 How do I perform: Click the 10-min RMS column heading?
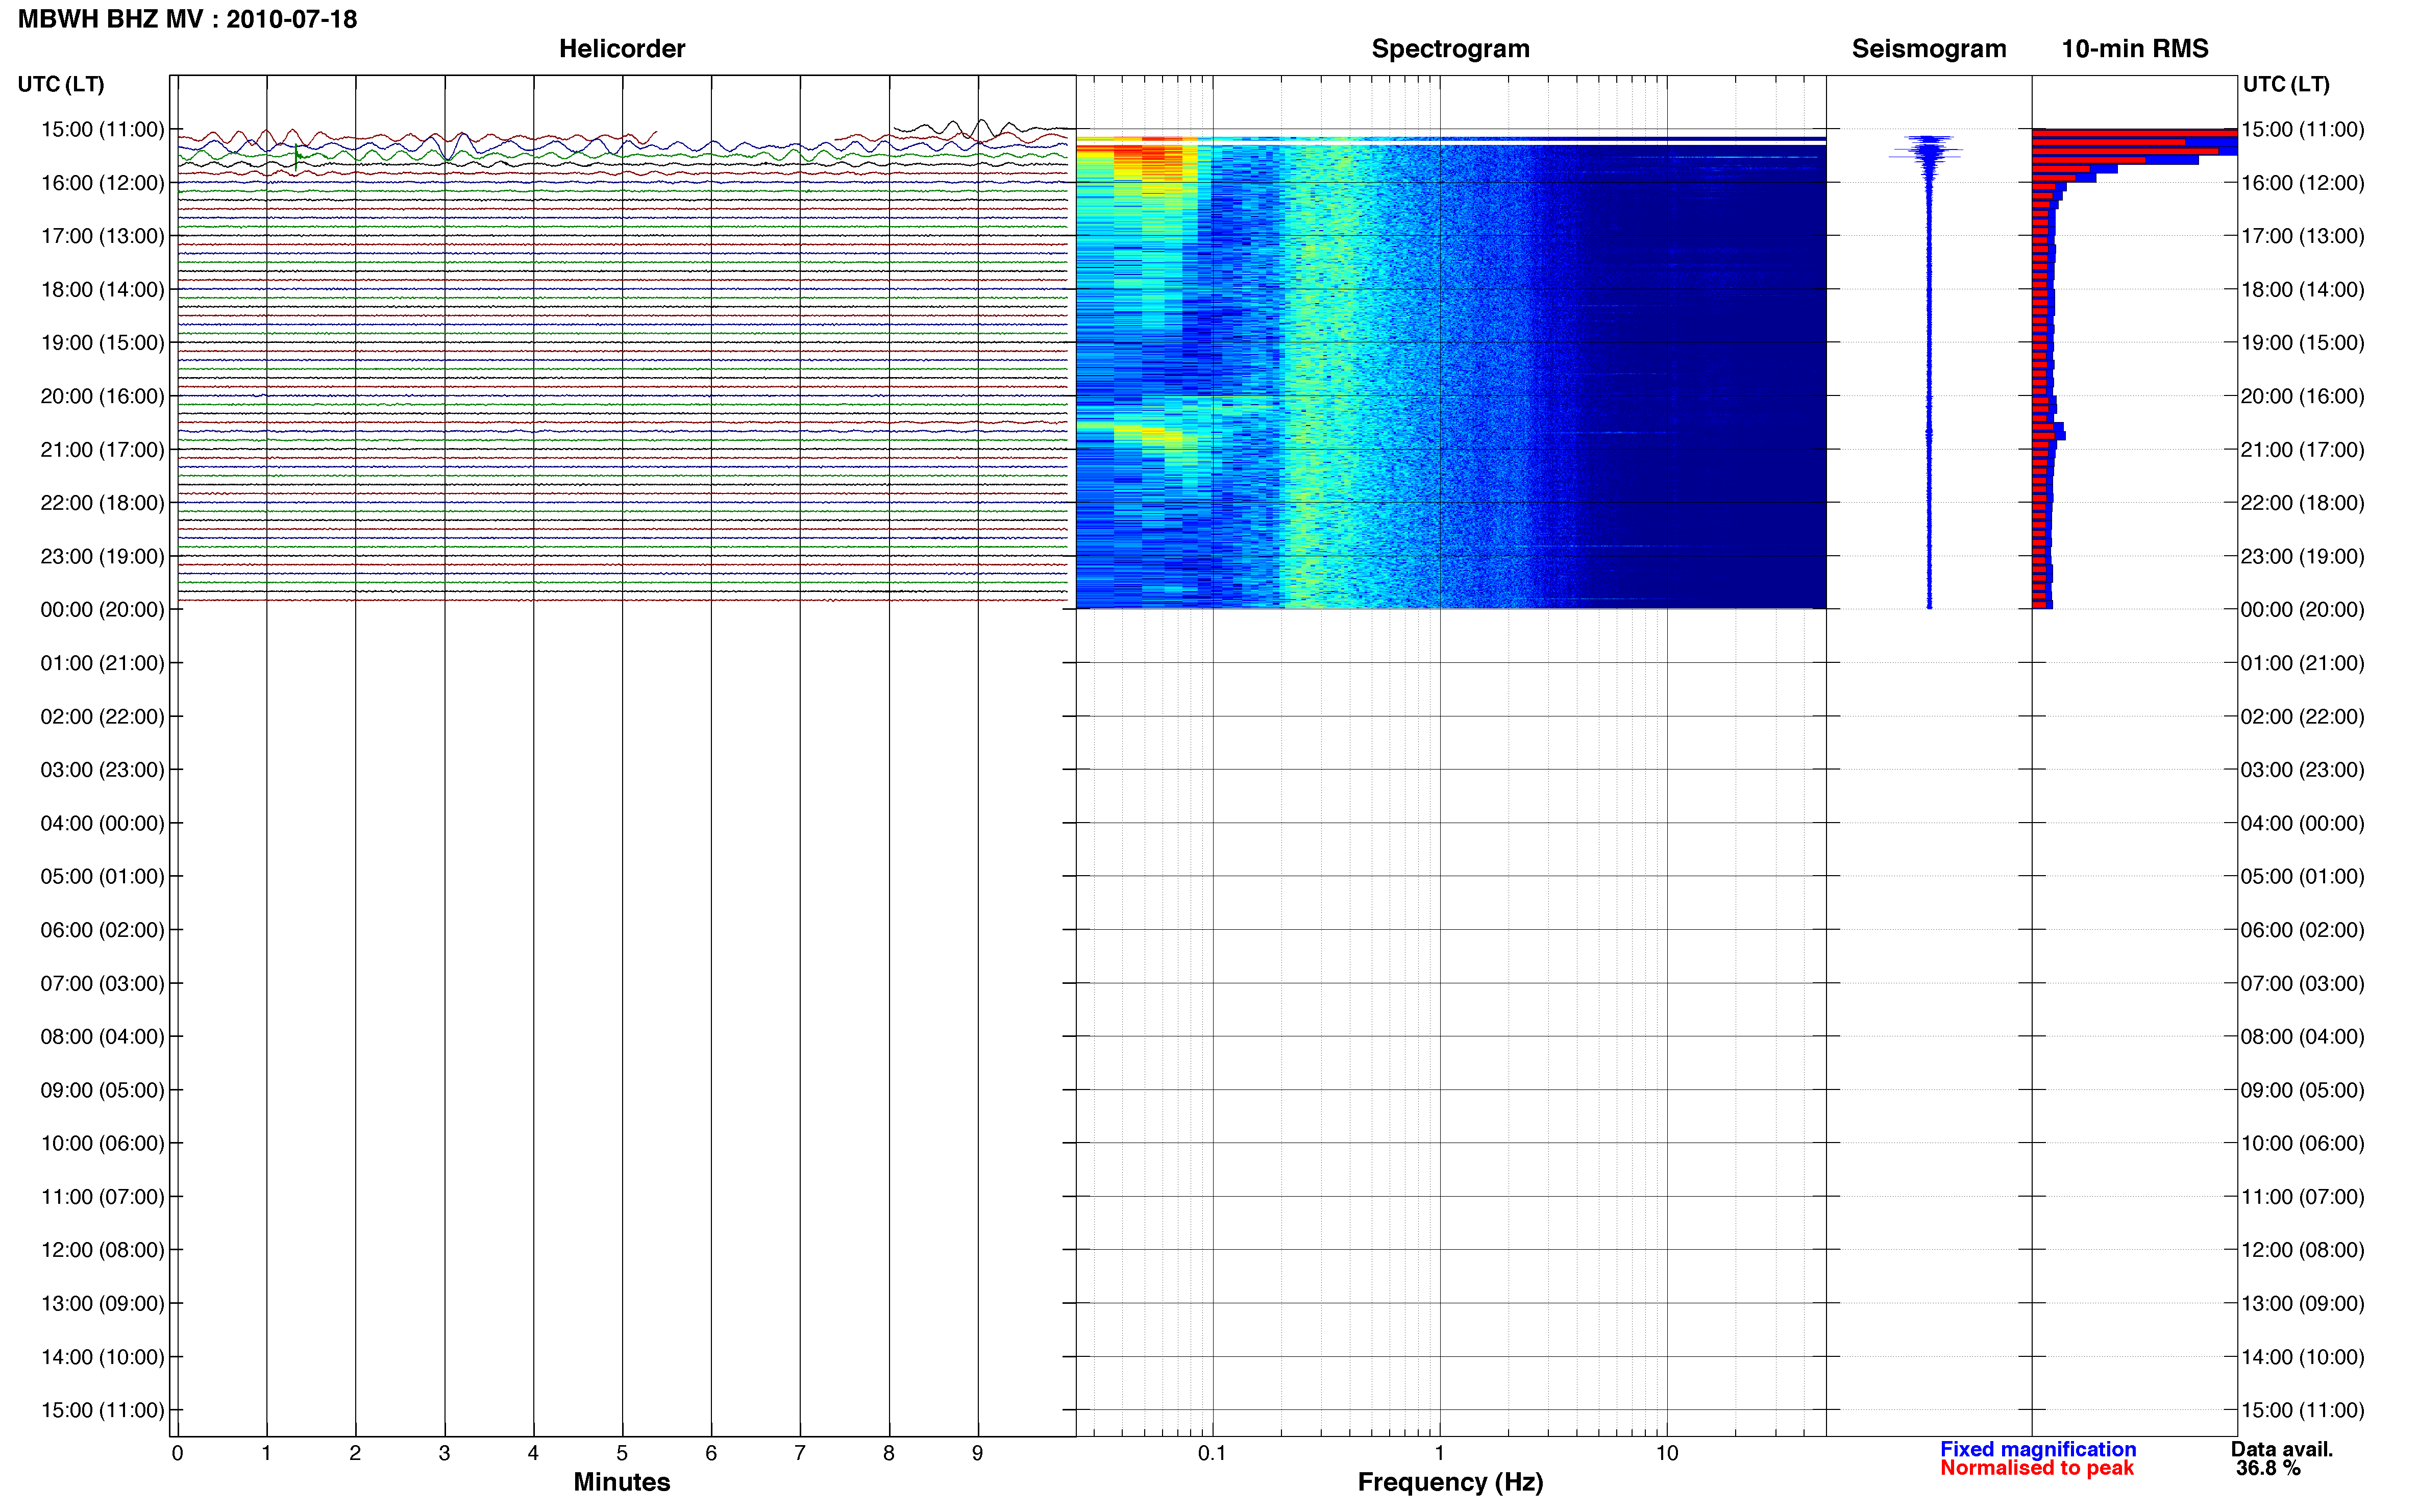tap(2134, 48)
